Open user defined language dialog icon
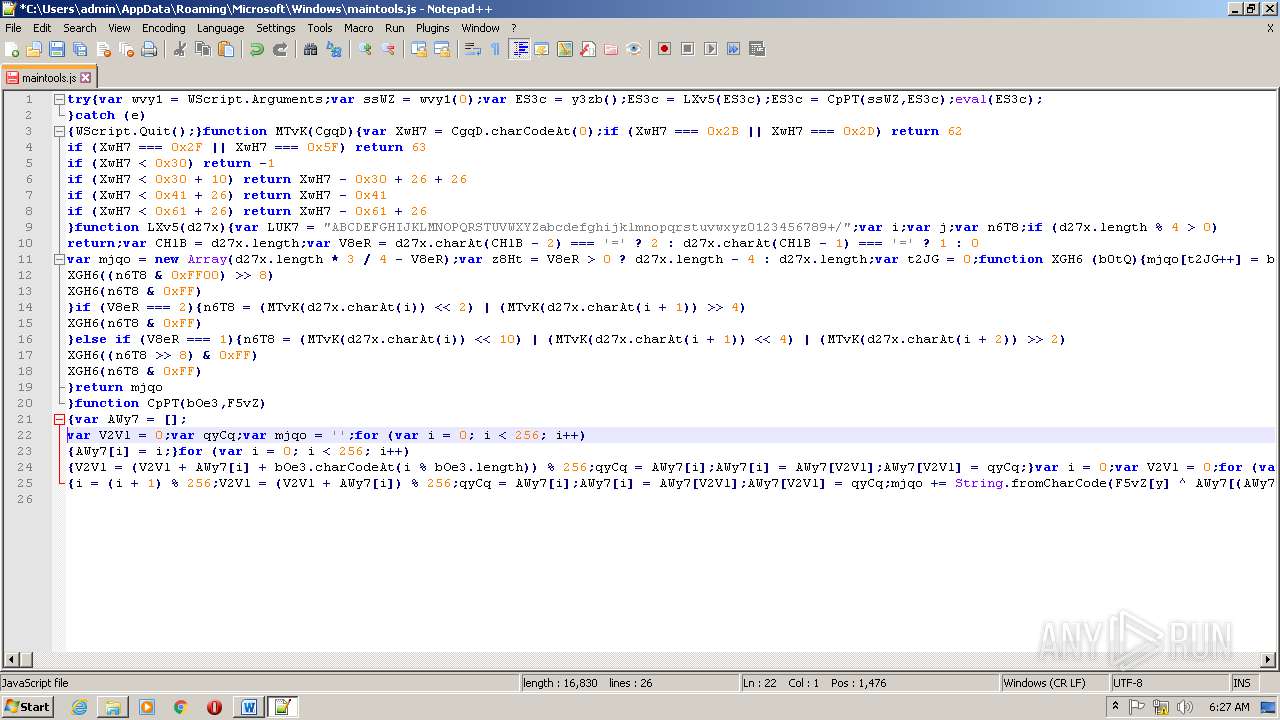This screenshot has height=720, width=1280. coord(542,49)
